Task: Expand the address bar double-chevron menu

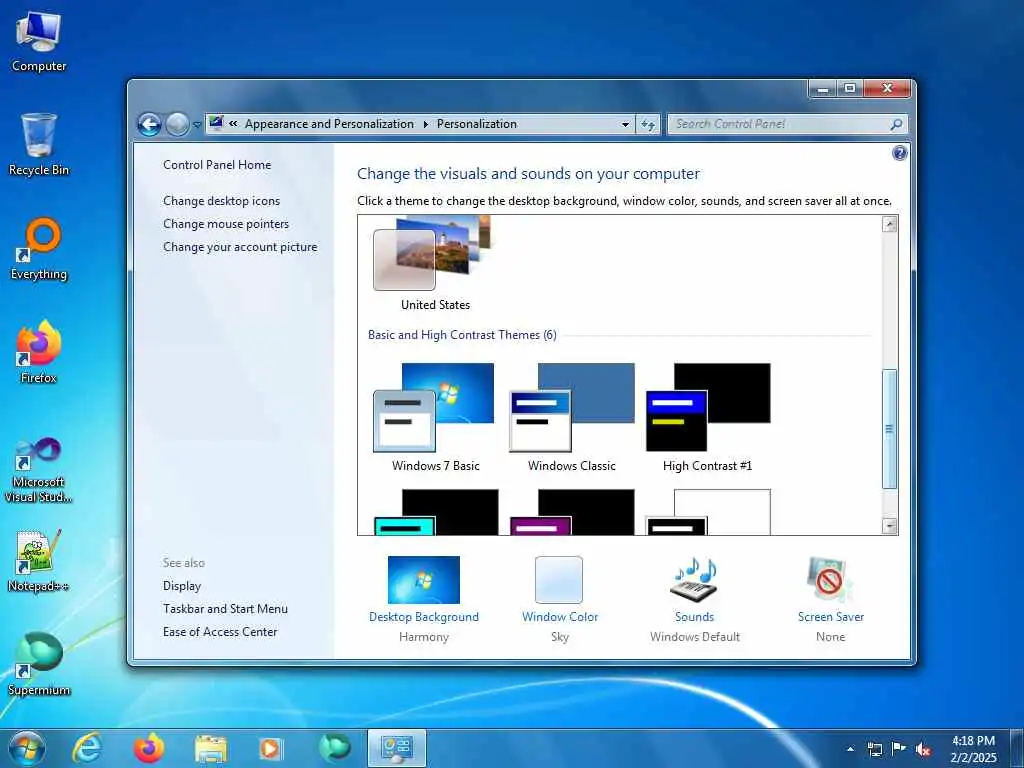Action: tap(233, 123)
